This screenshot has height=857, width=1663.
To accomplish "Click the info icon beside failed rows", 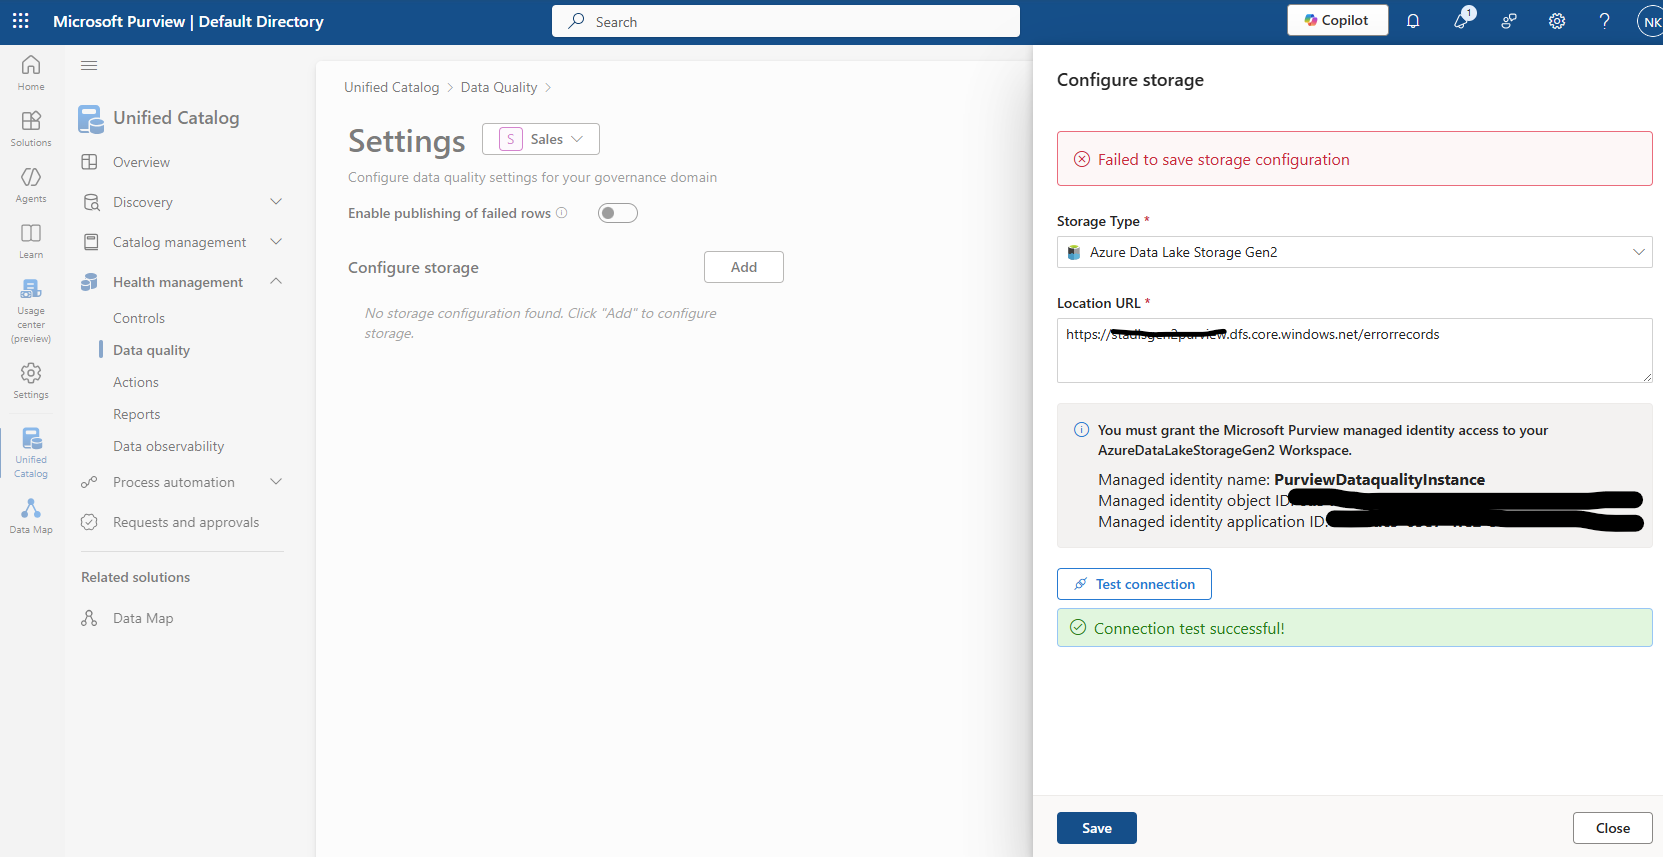I will click(562, 213).
